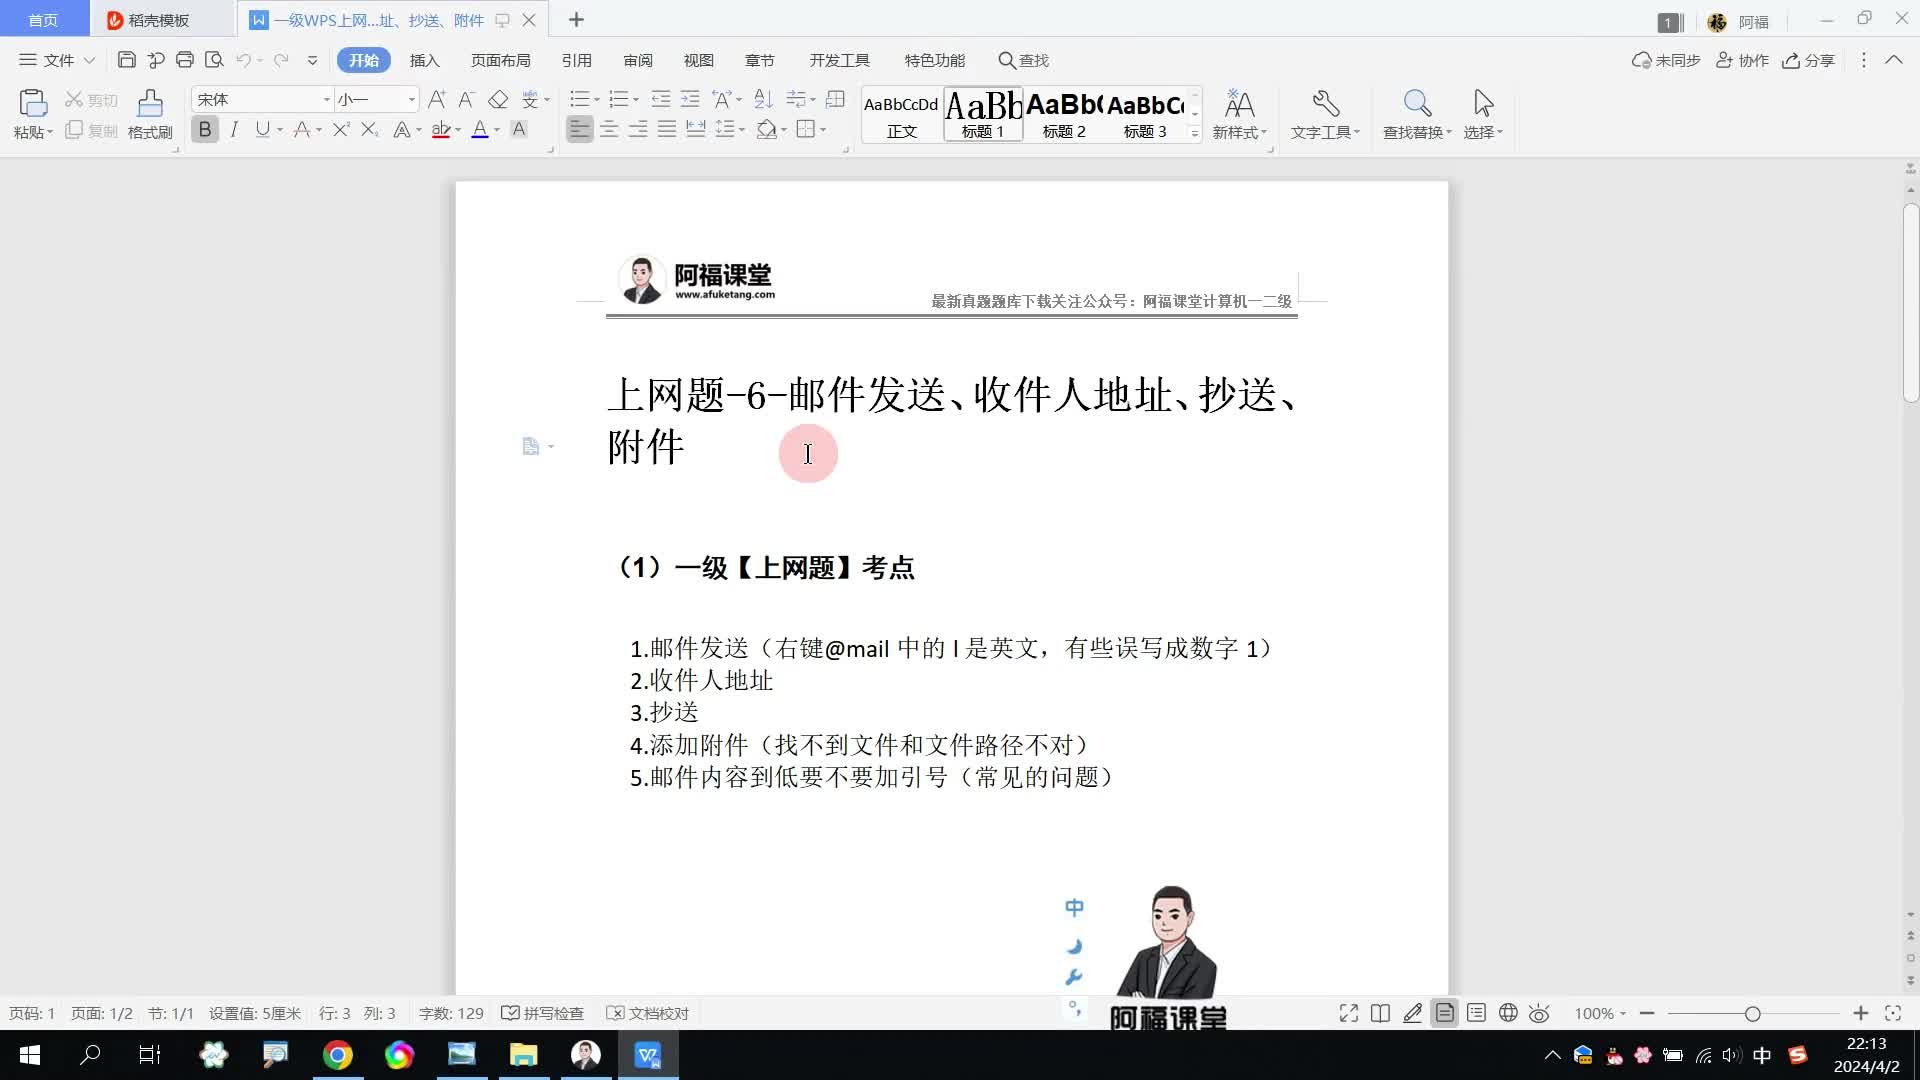Click the zoom slider handle
This screenshot has height=1080, width=1920.
pyautogui.click(x=1752, y=1013)
